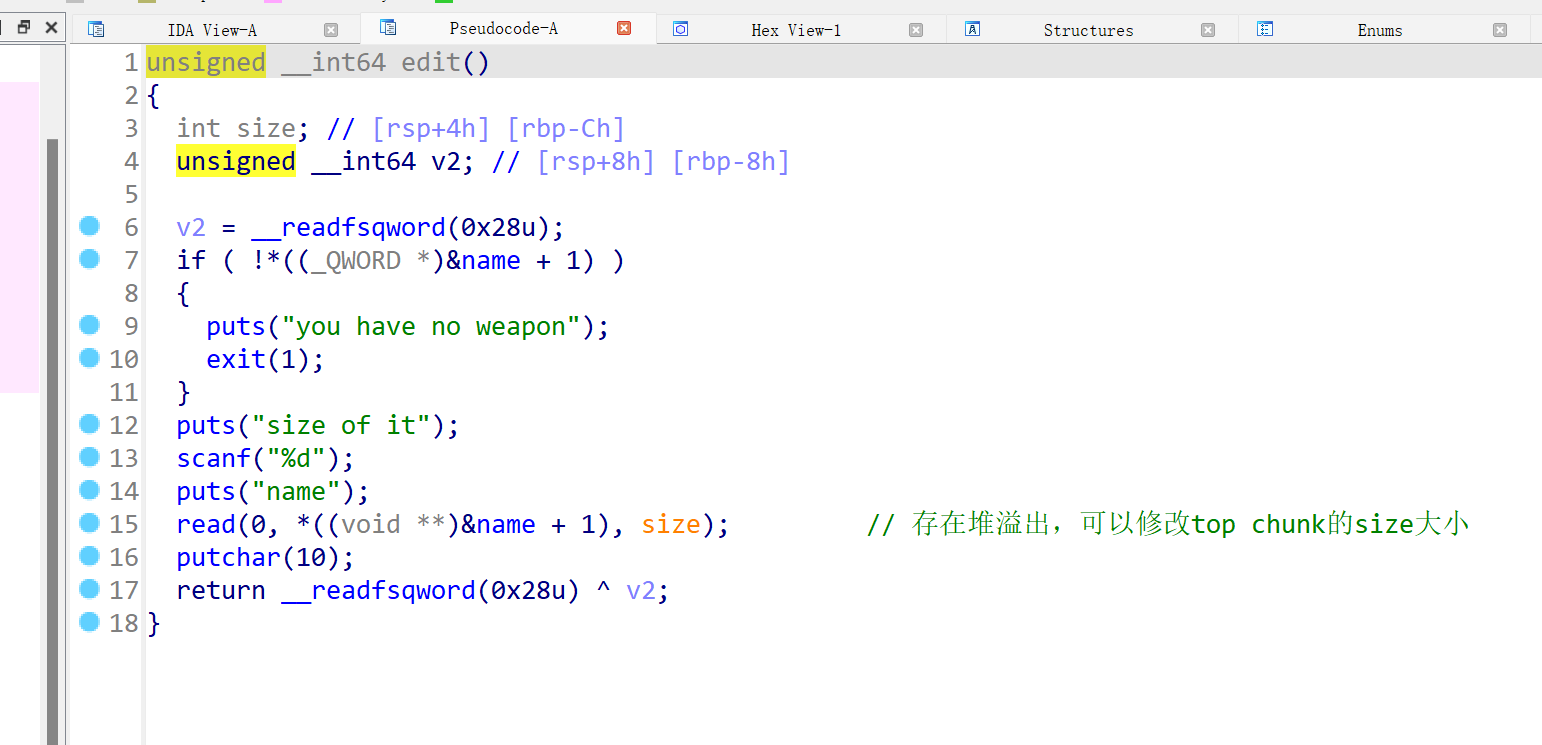Click the IDA View-A tab icon
1542x745 pixels.
tap(96, 29)
